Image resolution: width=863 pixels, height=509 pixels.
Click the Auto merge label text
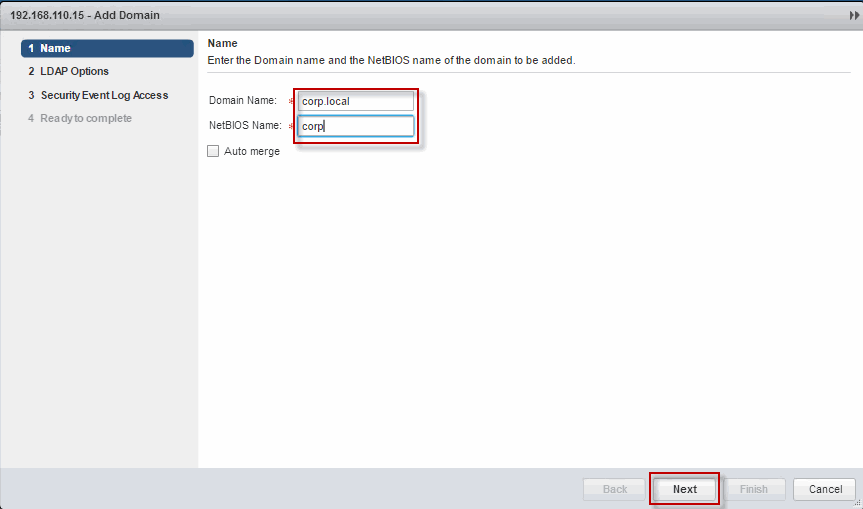tap(252, 151)
